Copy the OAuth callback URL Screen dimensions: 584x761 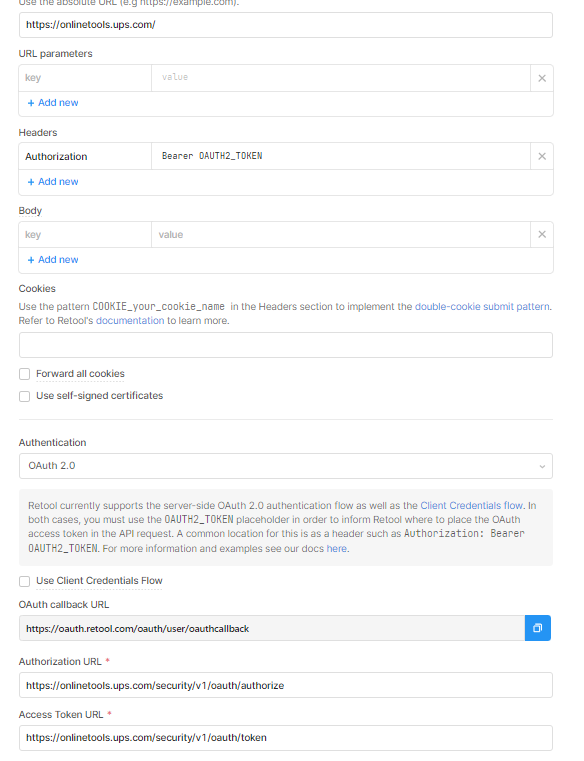[x=537, y=628]
